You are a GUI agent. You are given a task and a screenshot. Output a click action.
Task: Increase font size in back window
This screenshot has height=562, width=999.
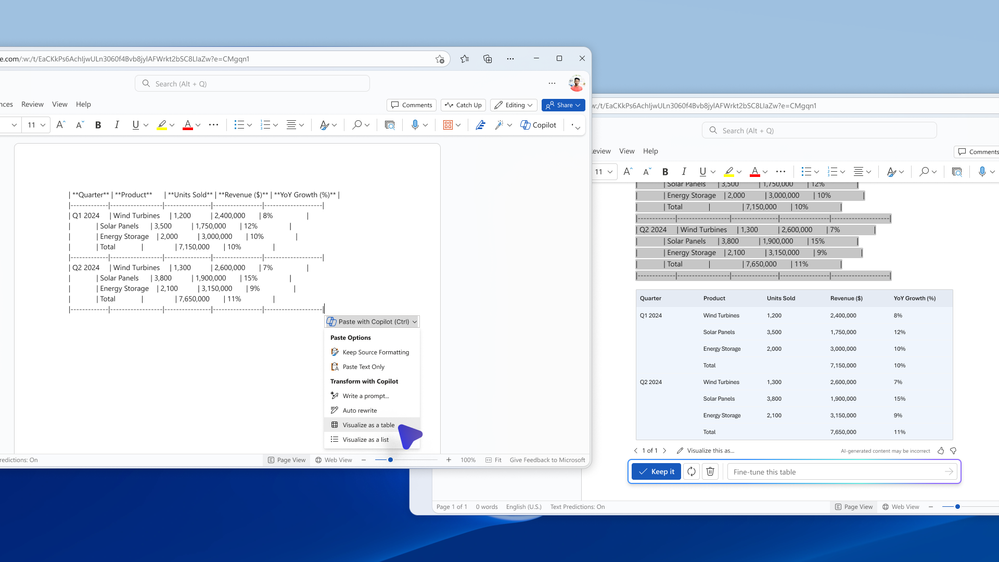(628, 171)
